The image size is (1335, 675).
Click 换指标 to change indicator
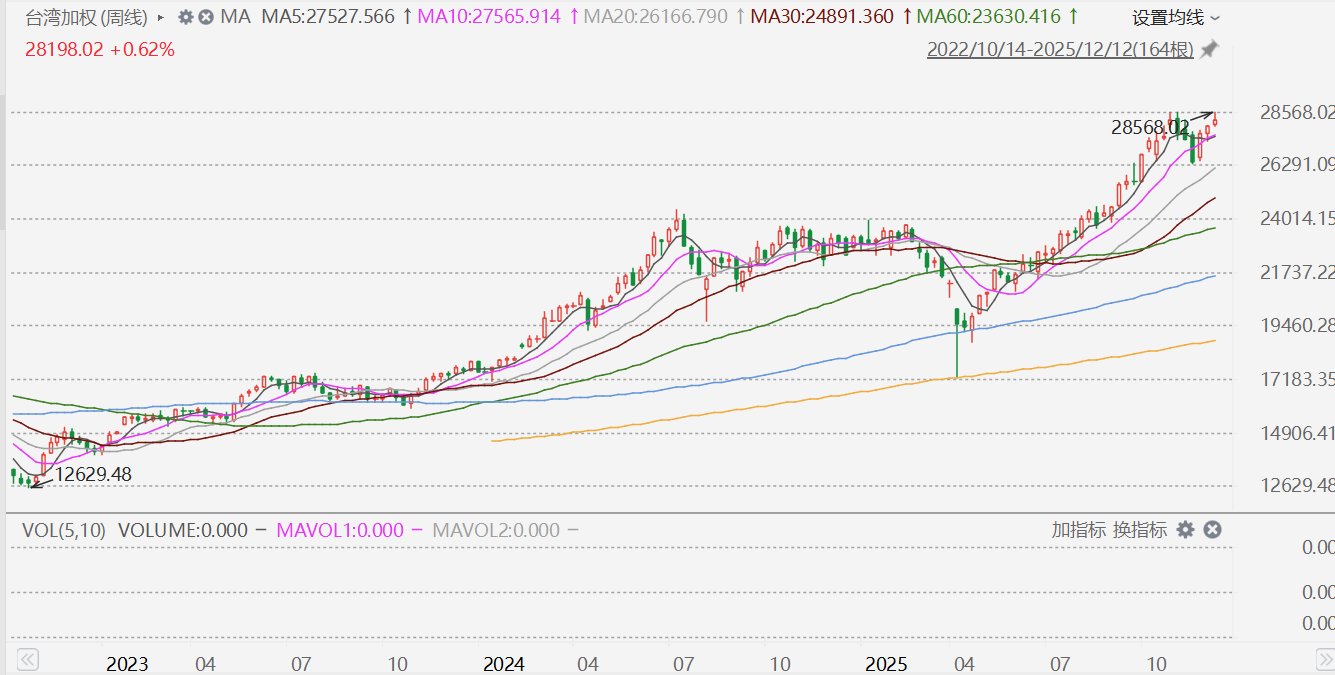tap(1138, 530)
